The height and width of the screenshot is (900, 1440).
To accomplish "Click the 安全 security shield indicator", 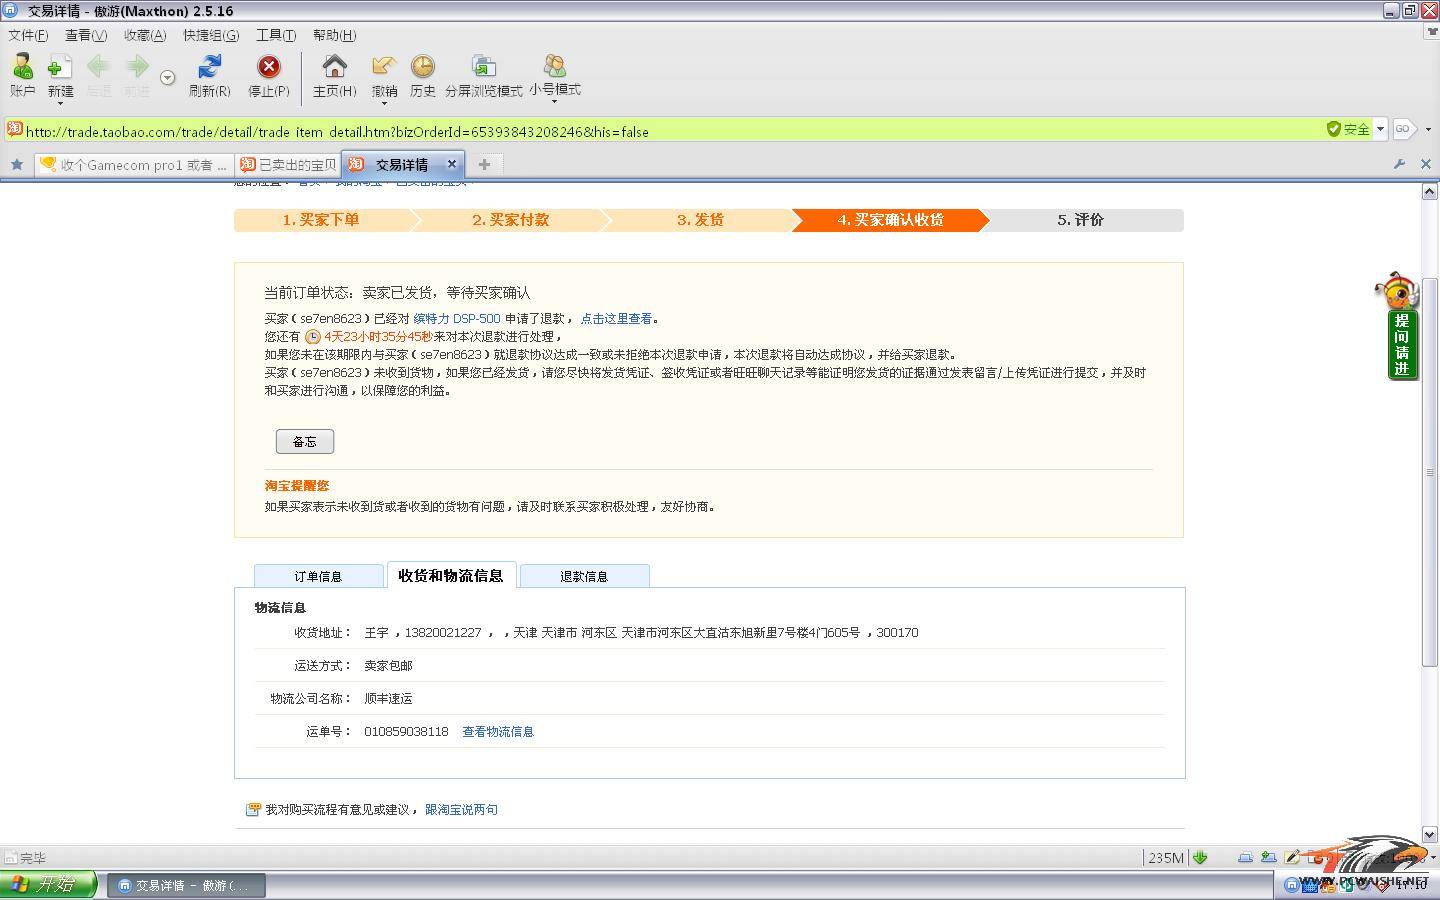I will [1348, 129].
